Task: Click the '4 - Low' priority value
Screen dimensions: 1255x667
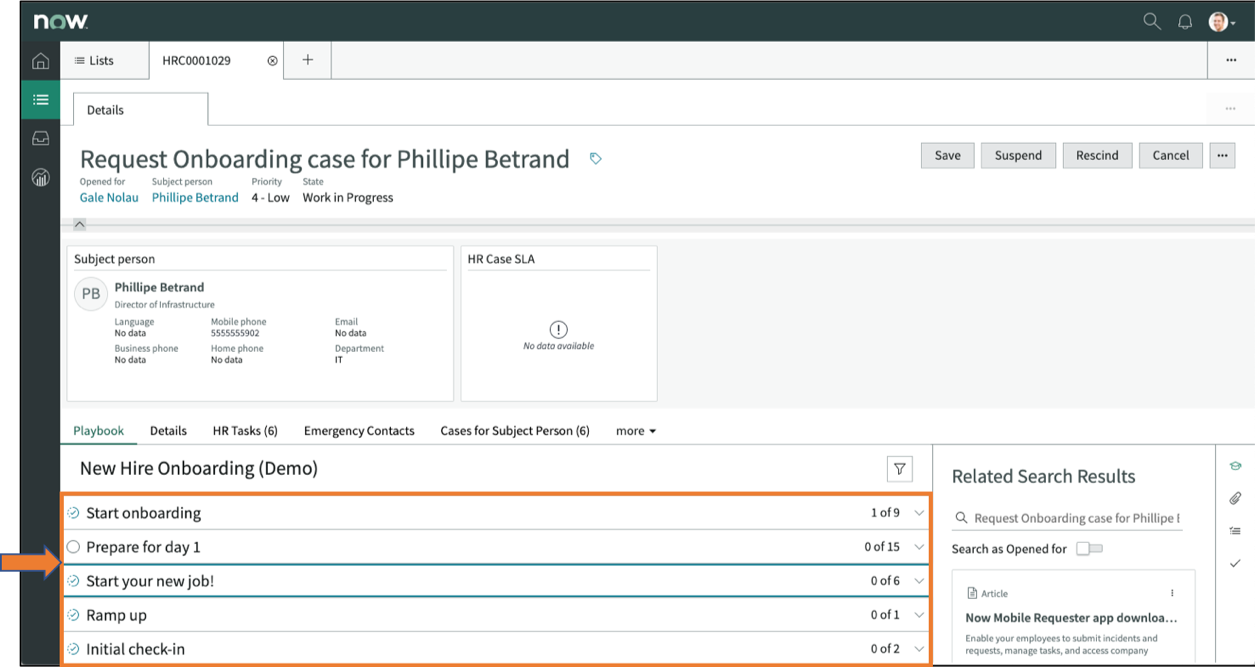Action: point(270,198)
